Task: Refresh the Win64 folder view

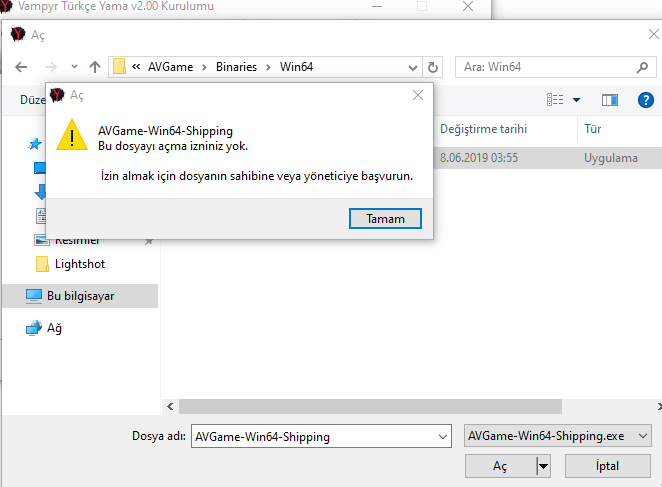Action: pyautogui.click(x=433, y=67)
